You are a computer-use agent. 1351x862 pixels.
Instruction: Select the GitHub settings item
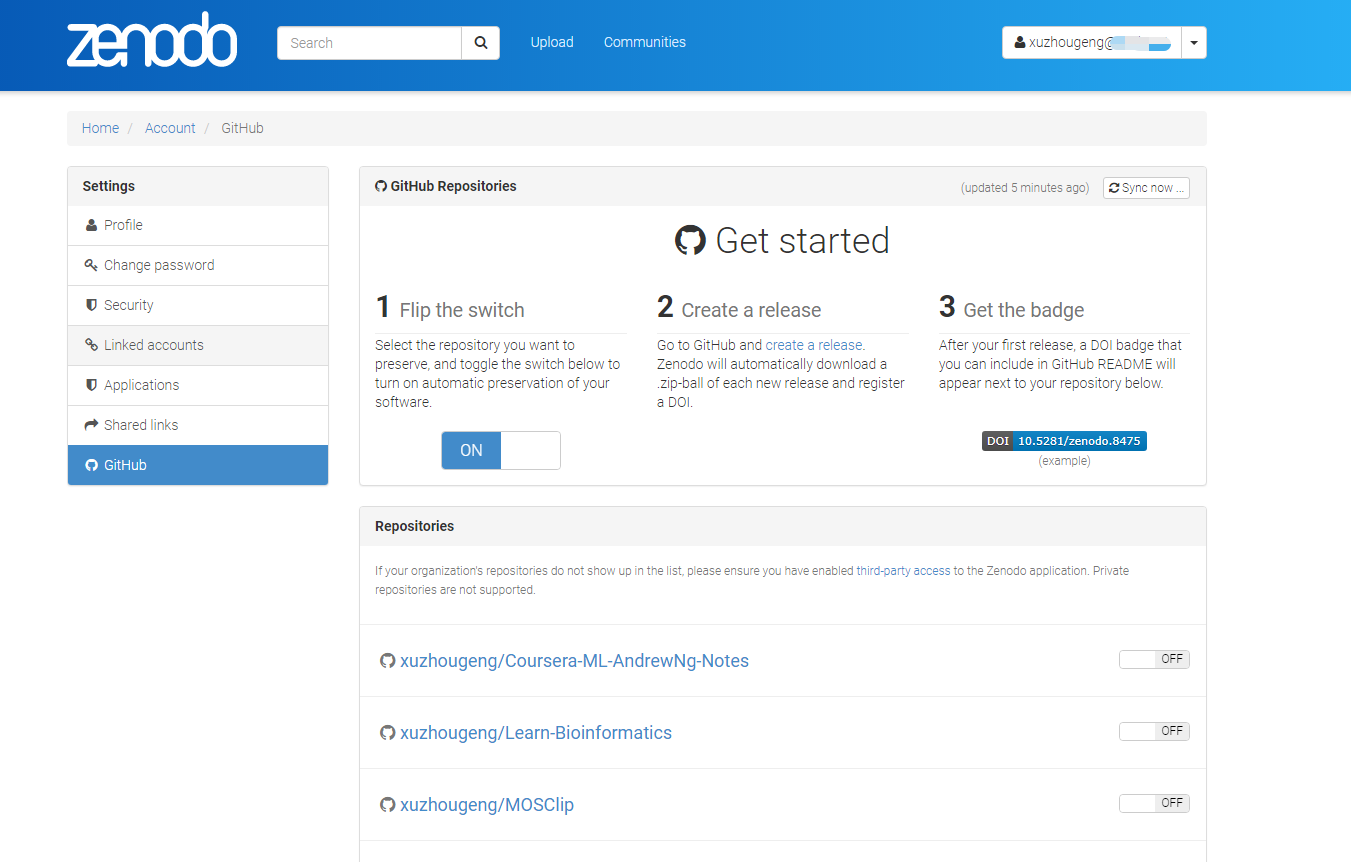(198, 465)
